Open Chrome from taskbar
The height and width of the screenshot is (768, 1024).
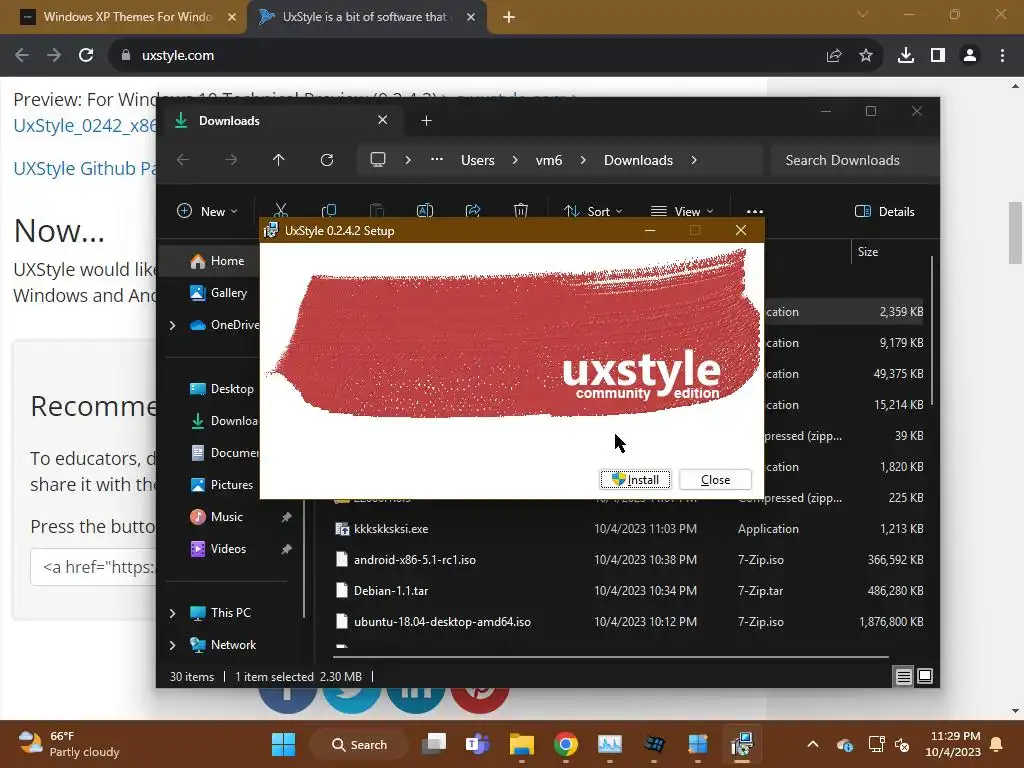point(566,744)
